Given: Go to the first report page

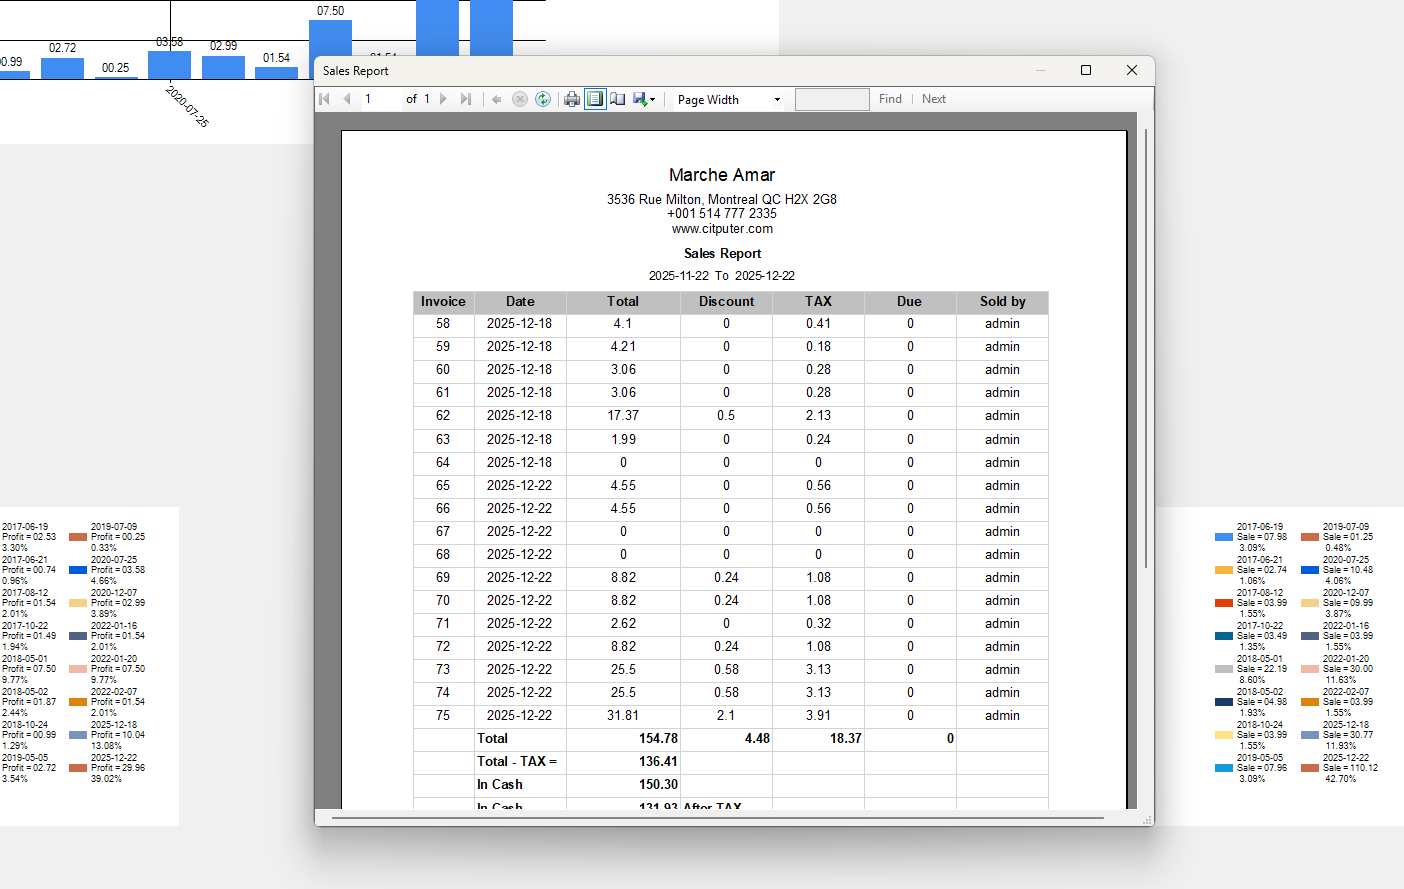Looking at the screenshot, I should [x=325, y=99].
